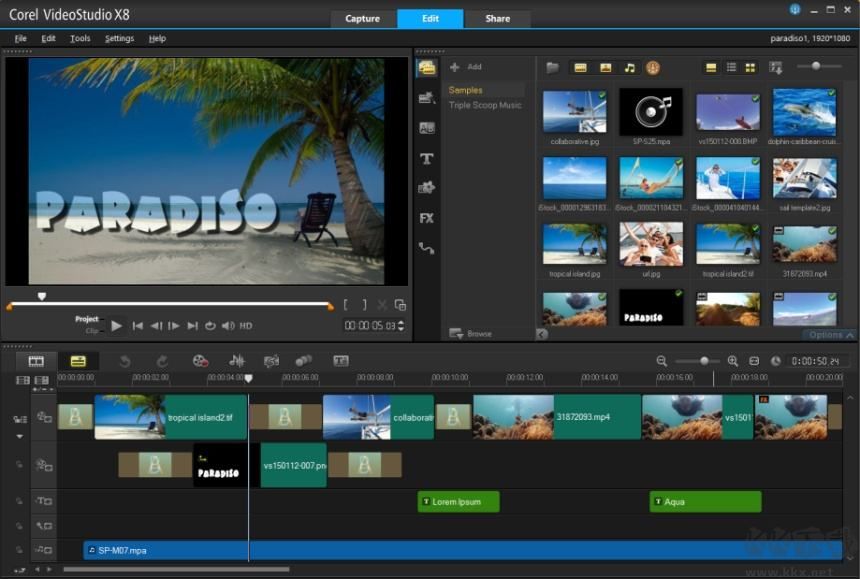The height and width of the screenshot is (579, 860).
Task: Select the Lorem Ipsum title clip
Action: [458, 502]
